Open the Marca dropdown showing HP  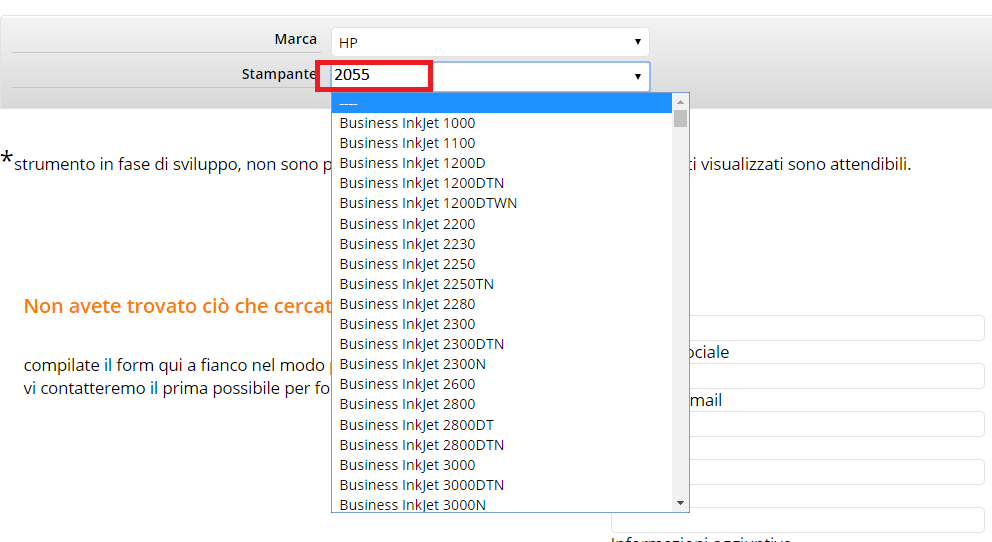pyautogui.click(x=489, y=42)
